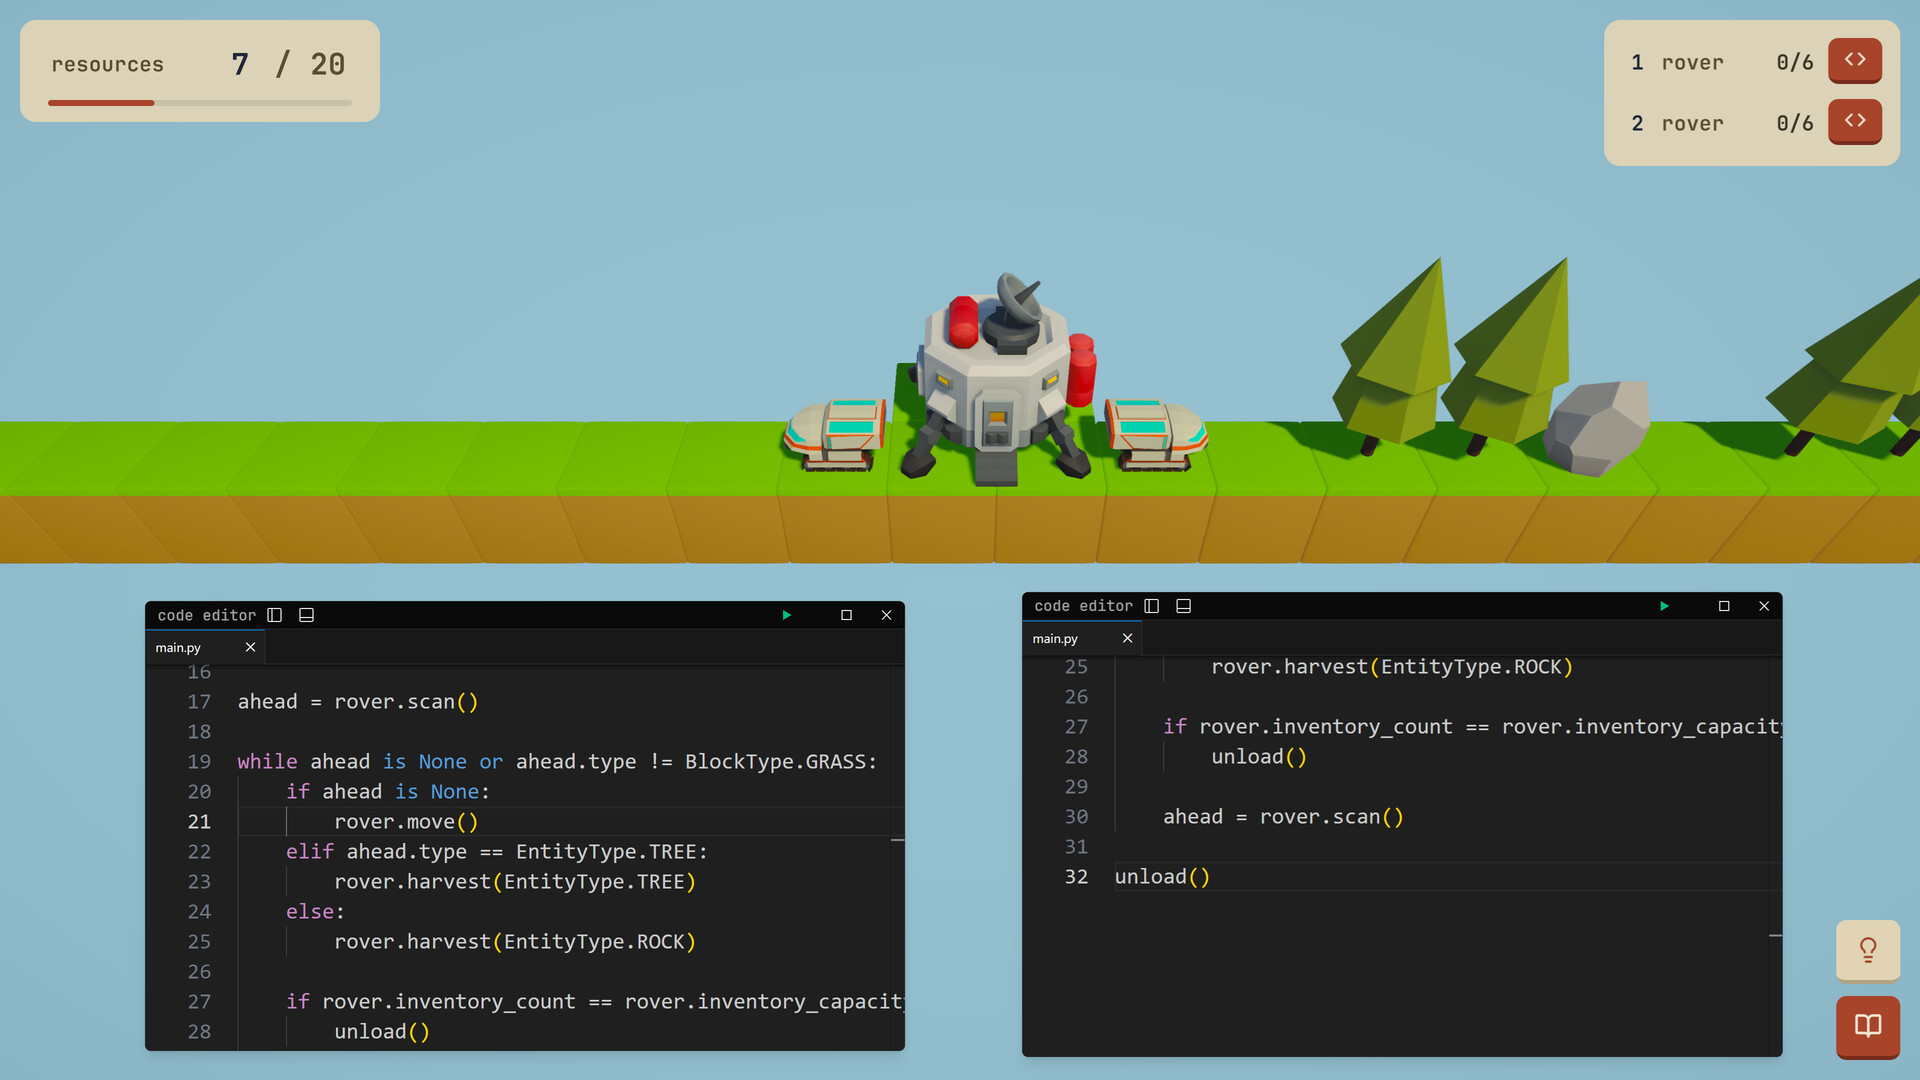This screenshot has width=1920, height=1080.
Task: Show hint via lightbulb button
Action: (x=1868, y=950)
